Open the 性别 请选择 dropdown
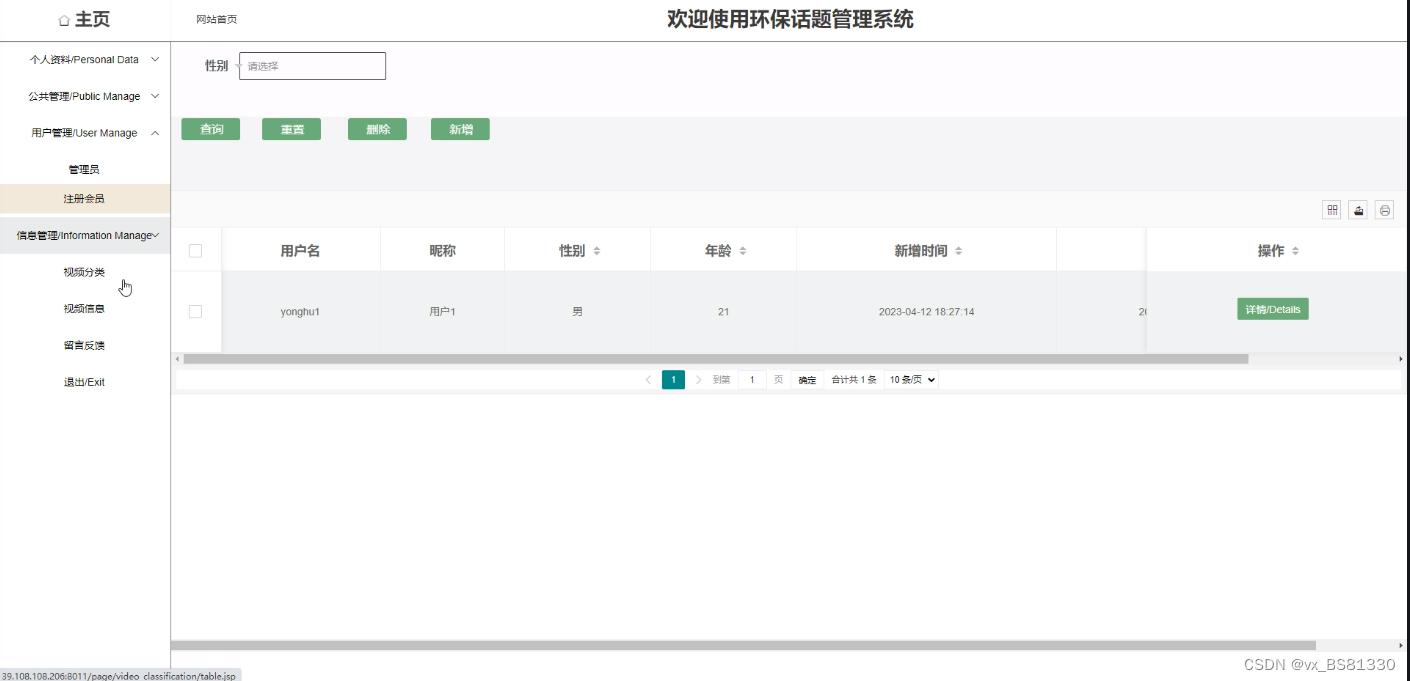 (x=312, y=66)
